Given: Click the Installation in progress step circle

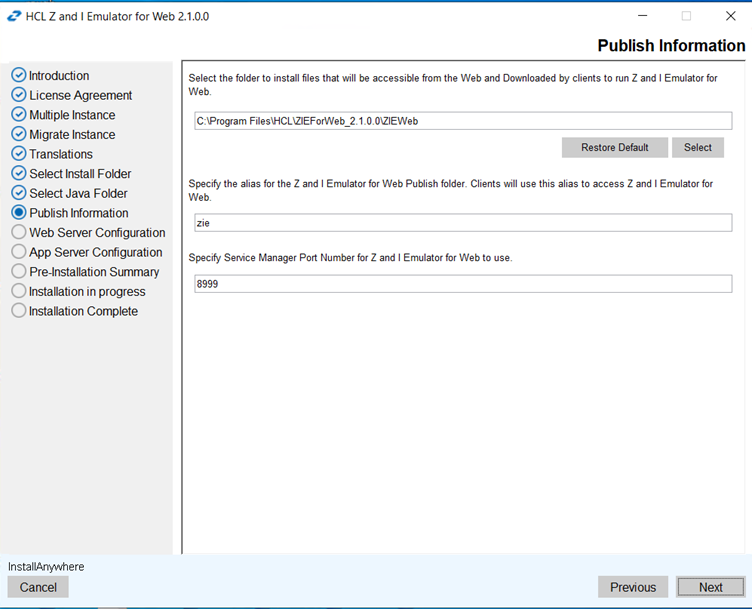Looking at the screenshot, I should click(x=19, y=291).
